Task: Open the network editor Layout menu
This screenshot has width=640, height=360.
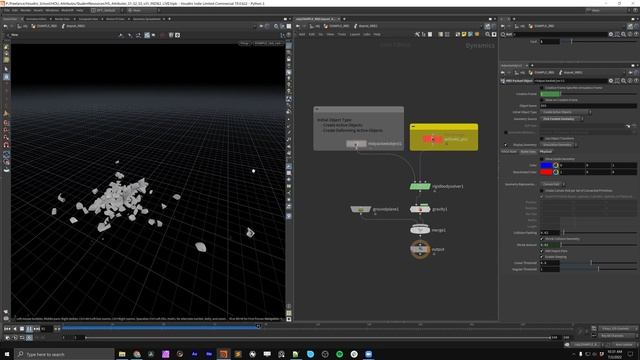Action: [355, 35]
